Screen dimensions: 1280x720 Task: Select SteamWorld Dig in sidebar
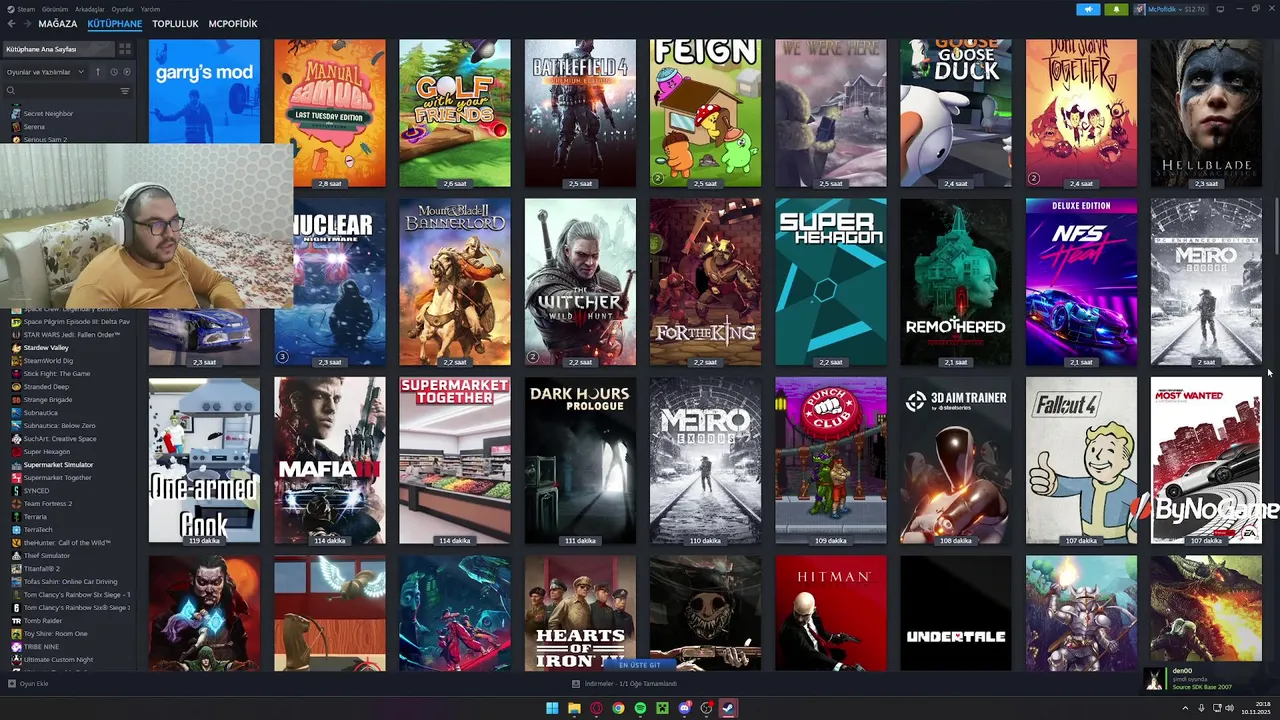(x=46, y=360)
